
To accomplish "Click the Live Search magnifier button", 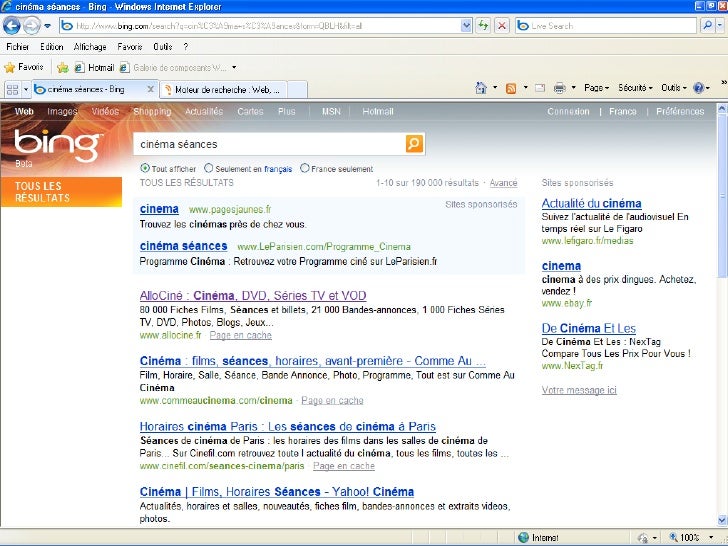I will tap(707, 26).
